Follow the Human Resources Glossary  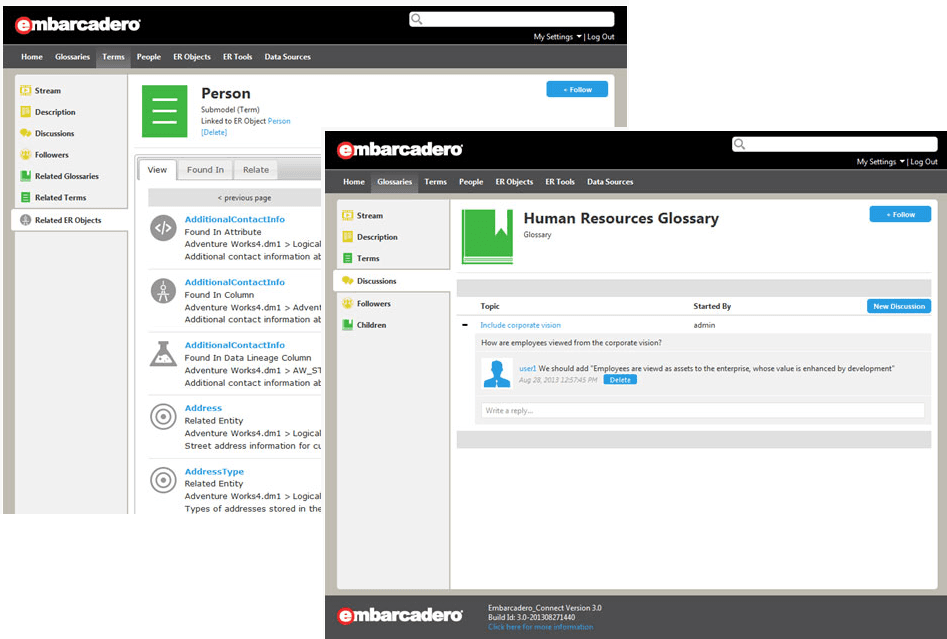pyautogui.click(x=900, y=214)
